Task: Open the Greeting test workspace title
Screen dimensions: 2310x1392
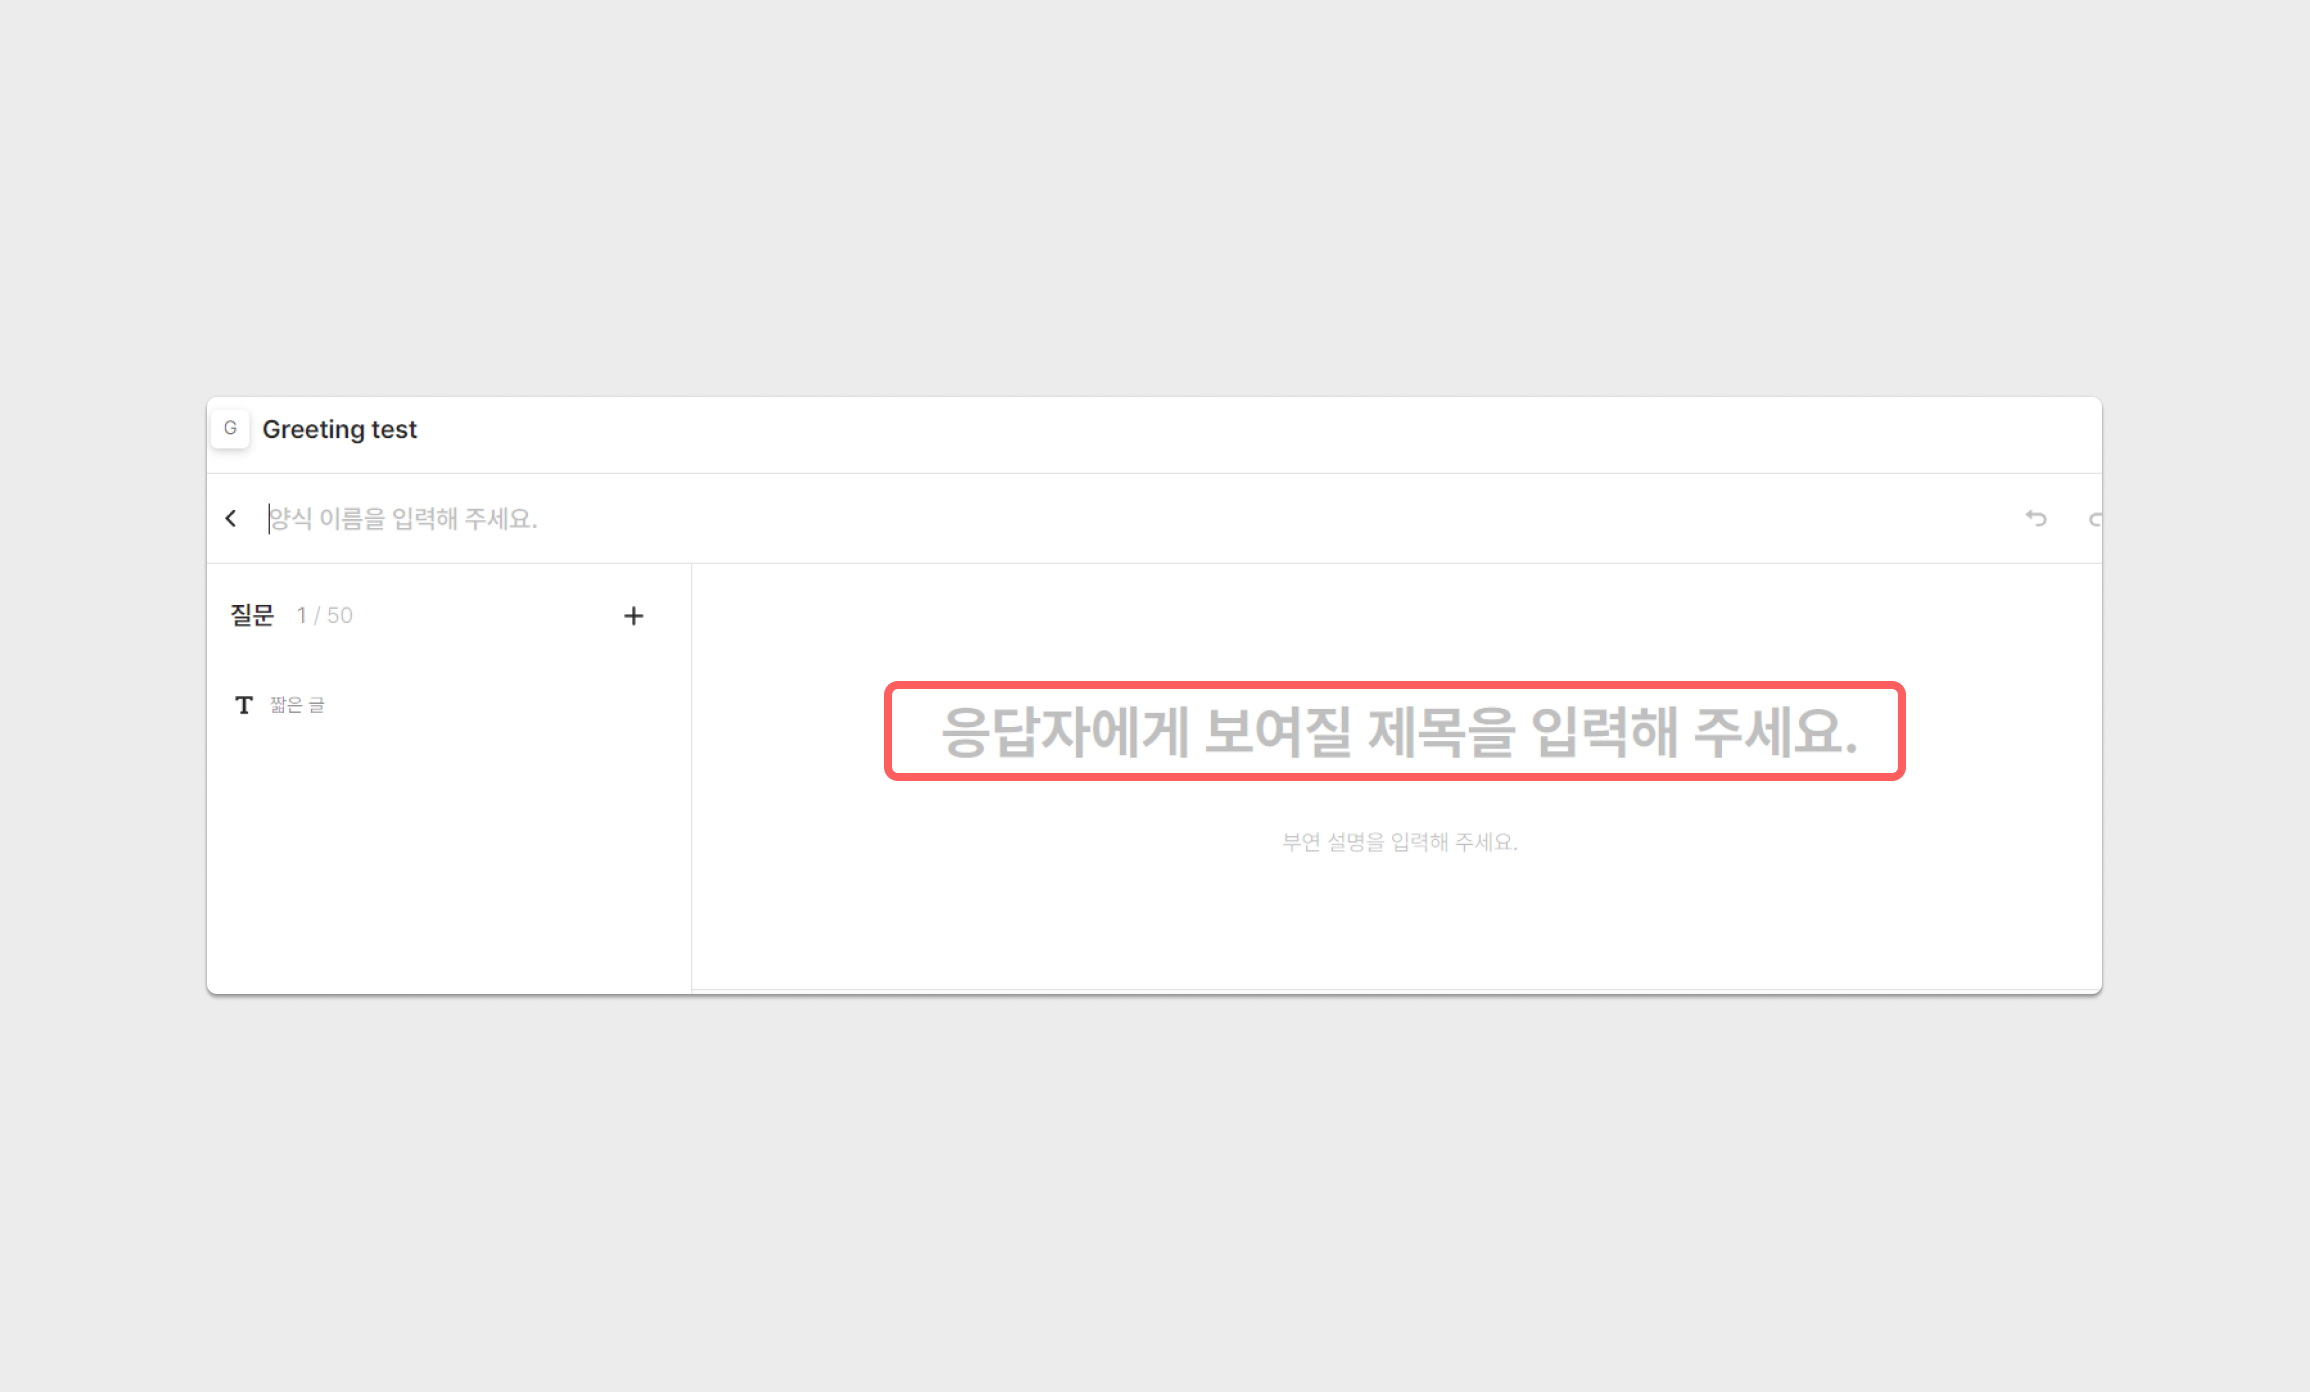Action: (x=339, y=429)
